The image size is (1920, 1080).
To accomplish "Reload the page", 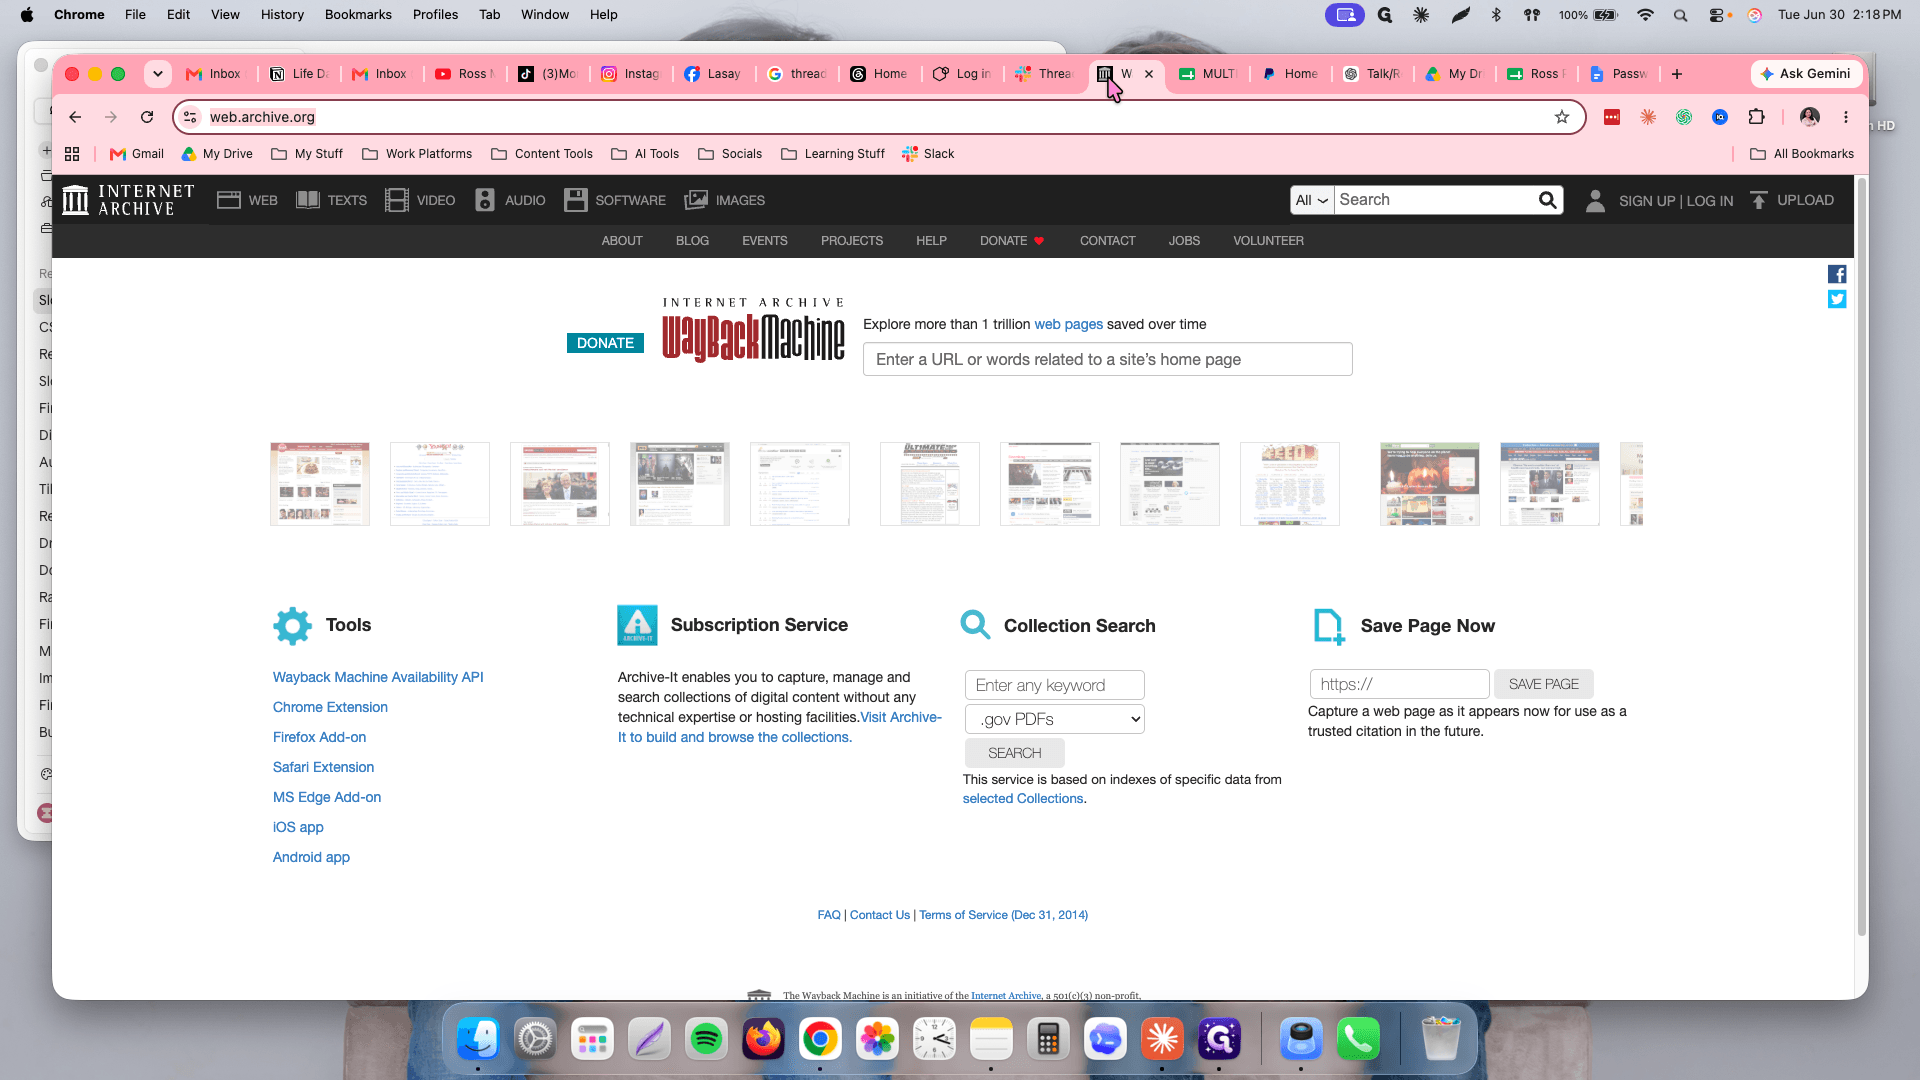I will click(x=147, y=117).
